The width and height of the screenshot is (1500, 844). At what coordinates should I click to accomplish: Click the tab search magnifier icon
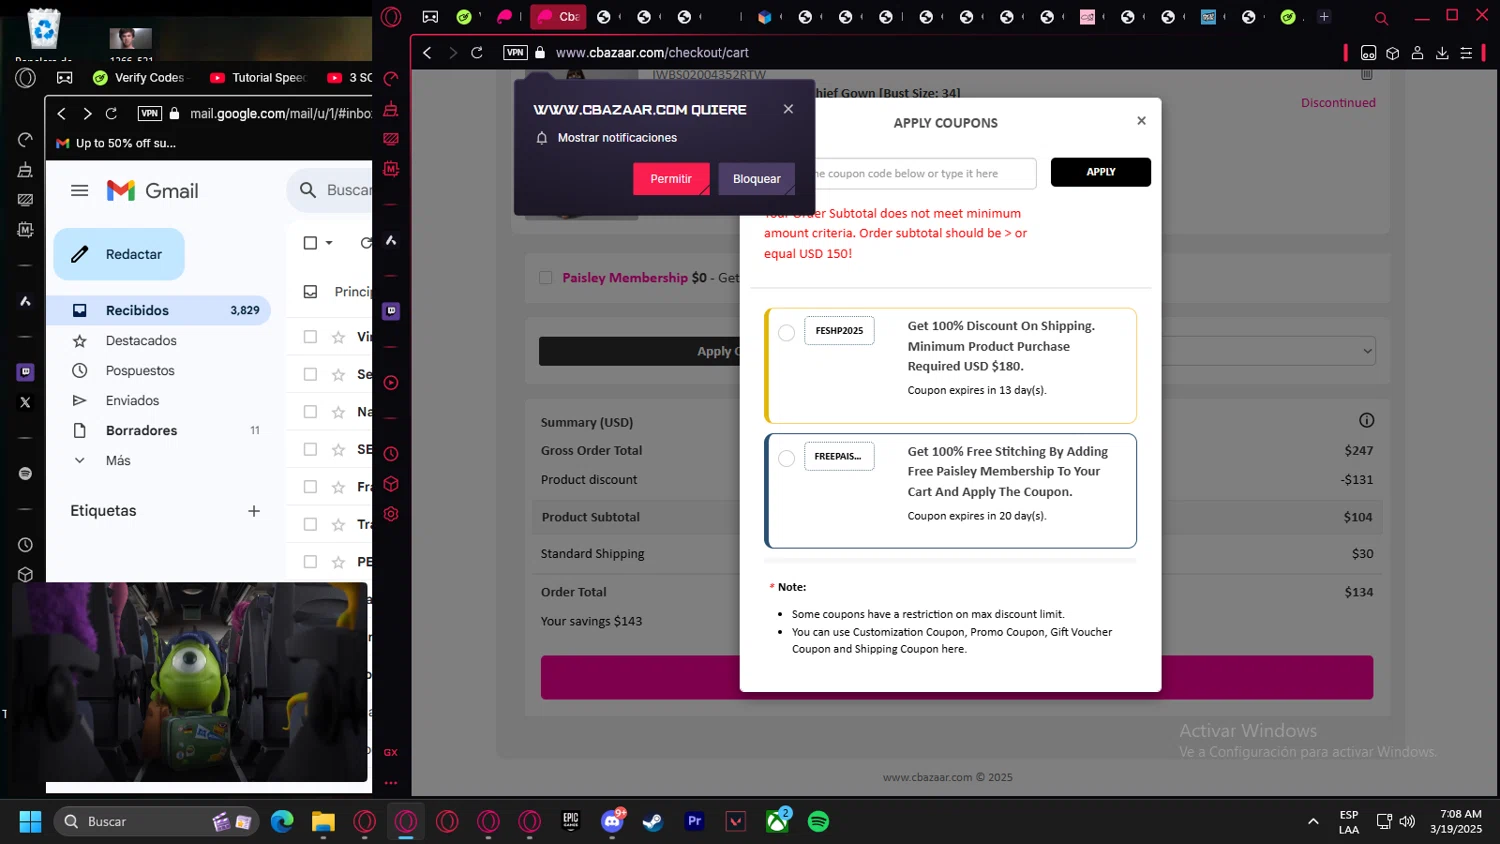1381,18
